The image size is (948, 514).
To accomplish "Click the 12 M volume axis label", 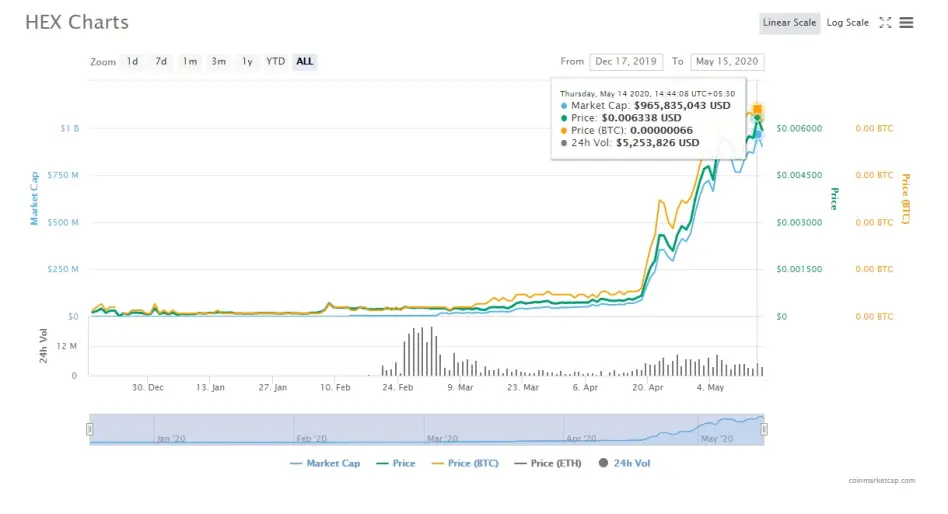I will click(x=67, y=346).
